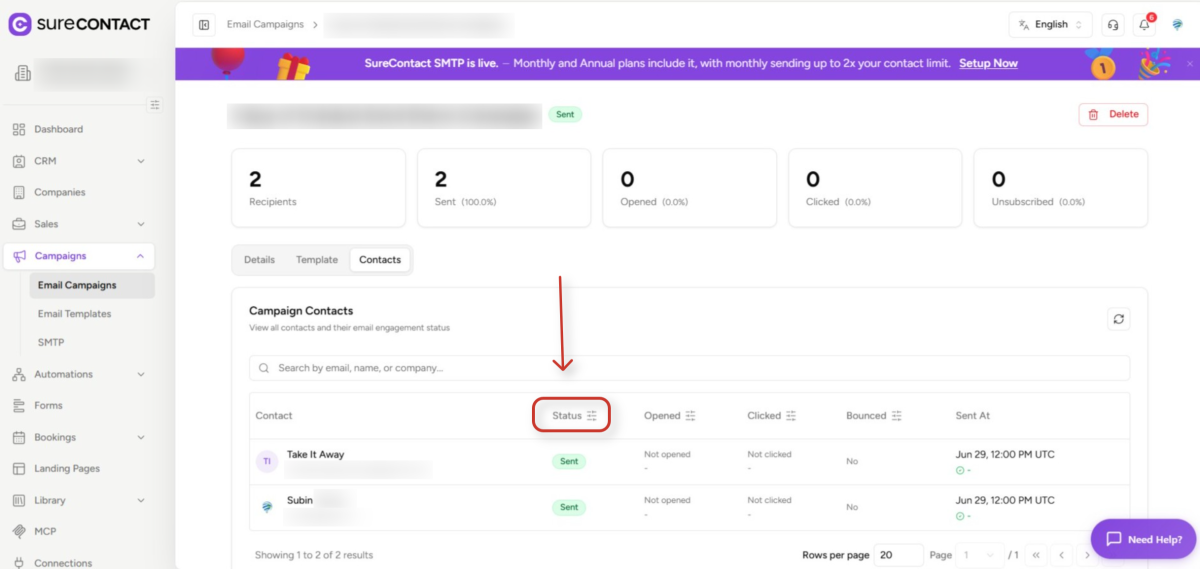This screenshot has width=1200, height=569.
Task: Expand the Sales menu chevron
Action: 141,224
